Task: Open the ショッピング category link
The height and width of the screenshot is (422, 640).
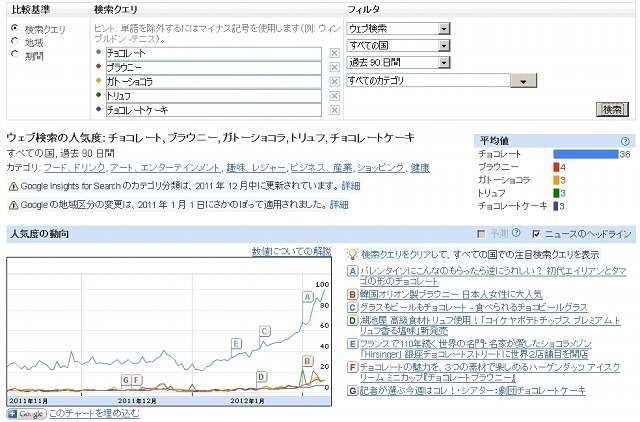Action: (x=382, y=168)
